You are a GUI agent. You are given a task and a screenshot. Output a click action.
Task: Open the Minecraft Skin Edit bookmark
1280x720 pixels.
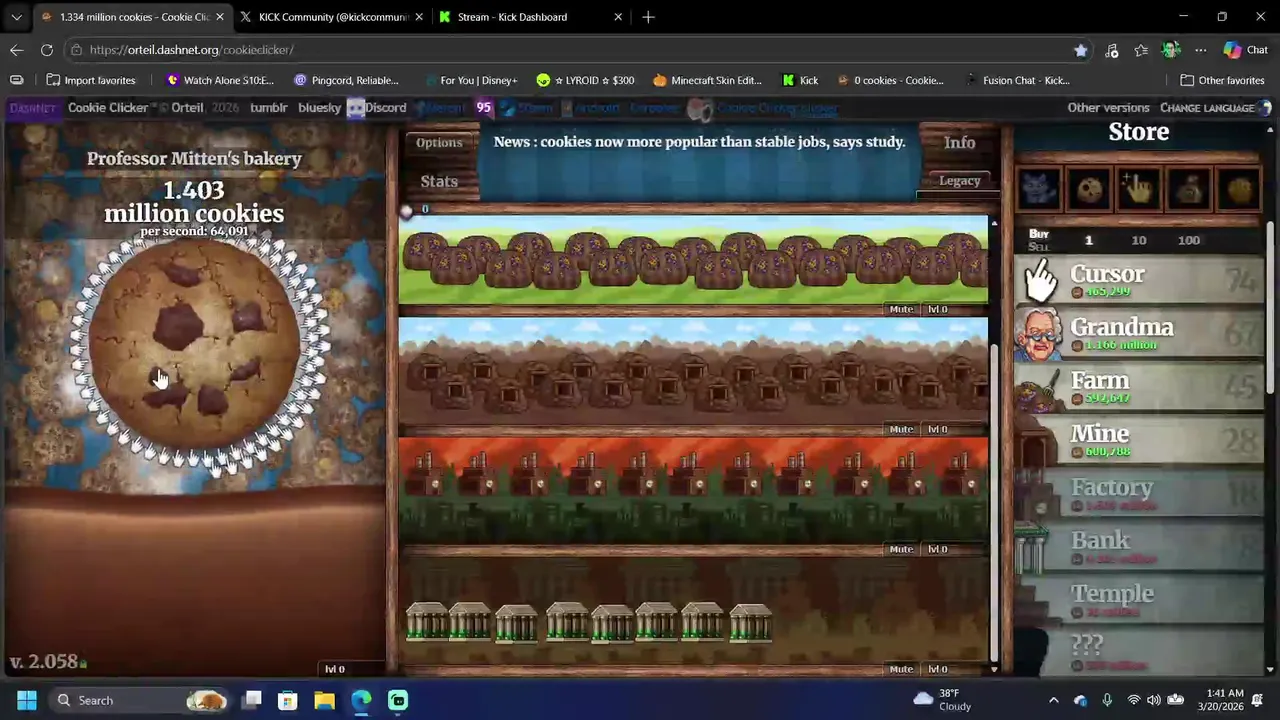tap(707, 80)
